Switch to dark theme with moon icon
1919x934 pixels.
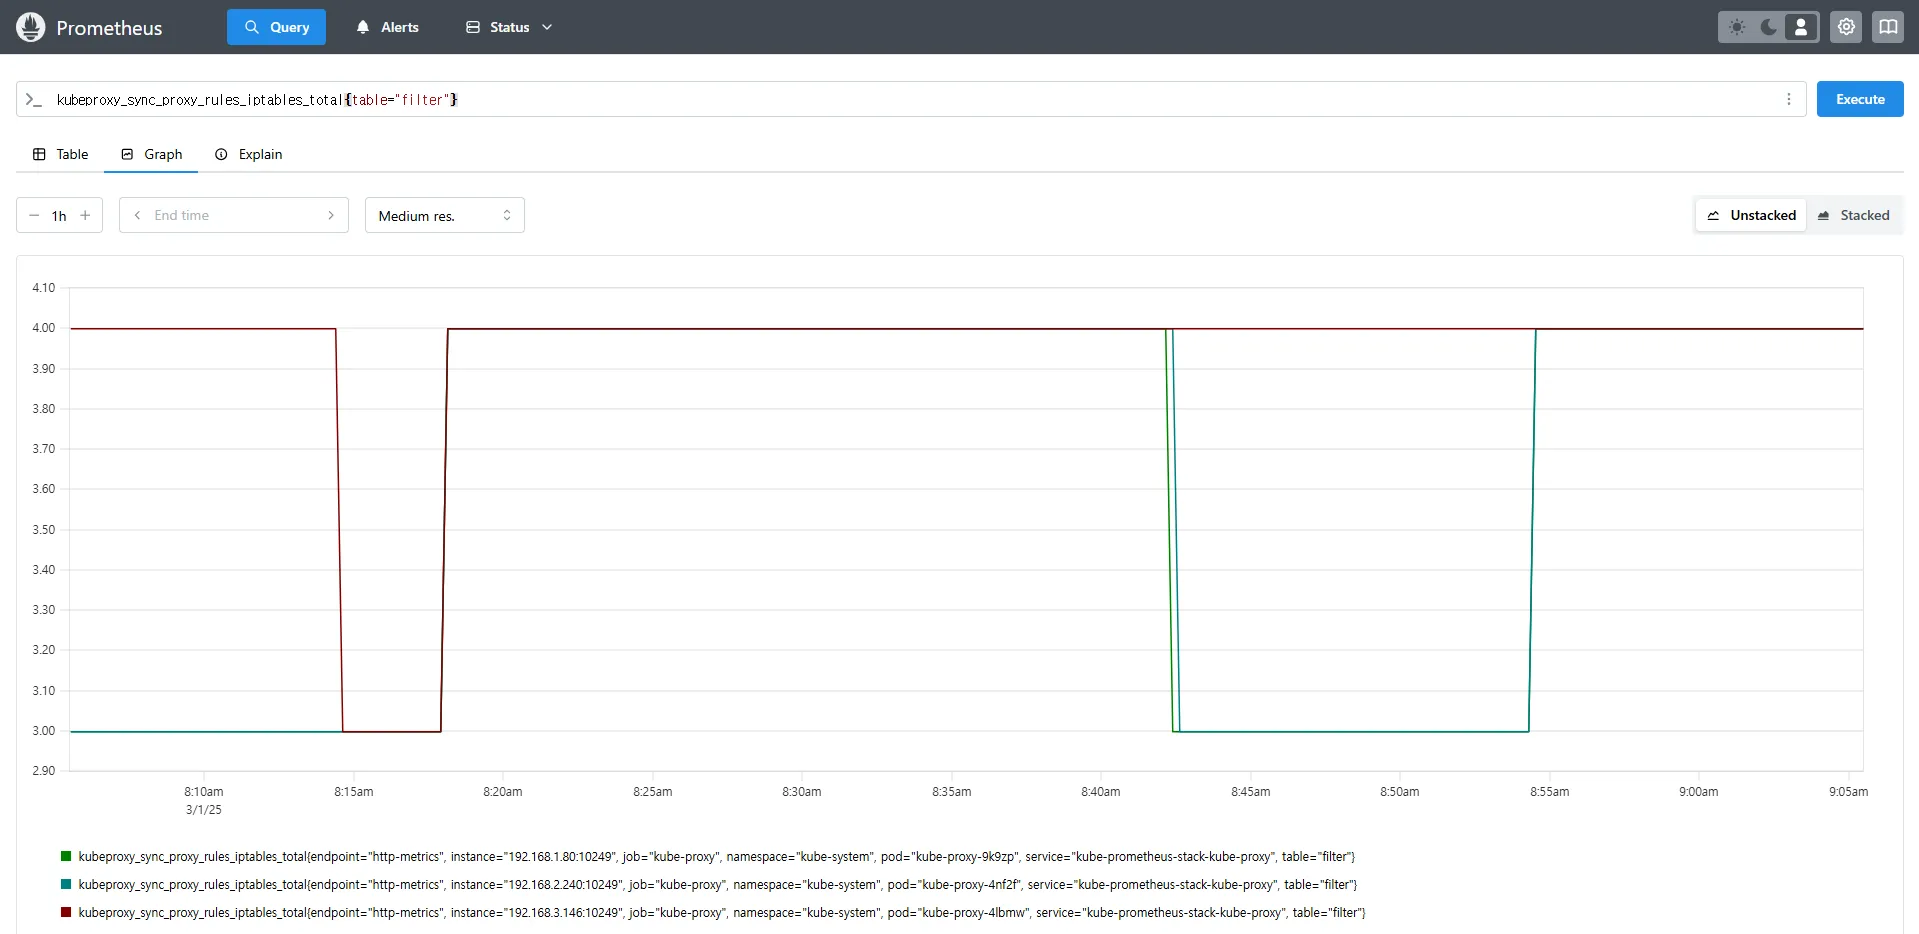tap(1769, 27)
